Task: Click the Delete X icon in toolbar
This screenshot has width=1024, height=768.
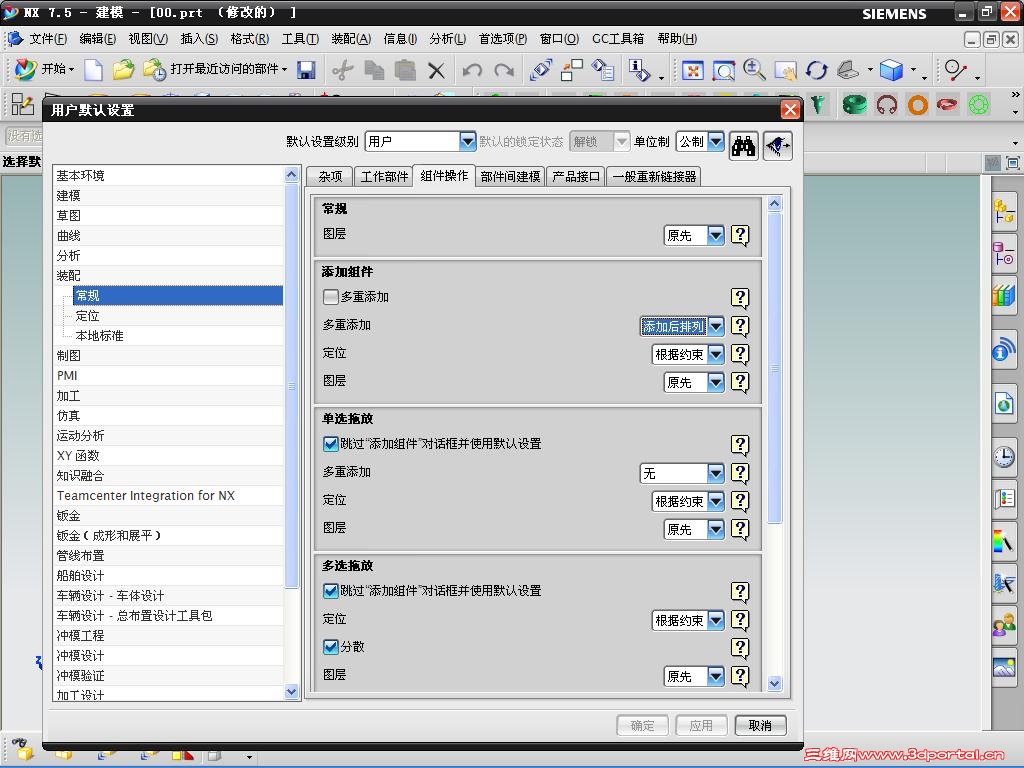Action: click(436, 70)
